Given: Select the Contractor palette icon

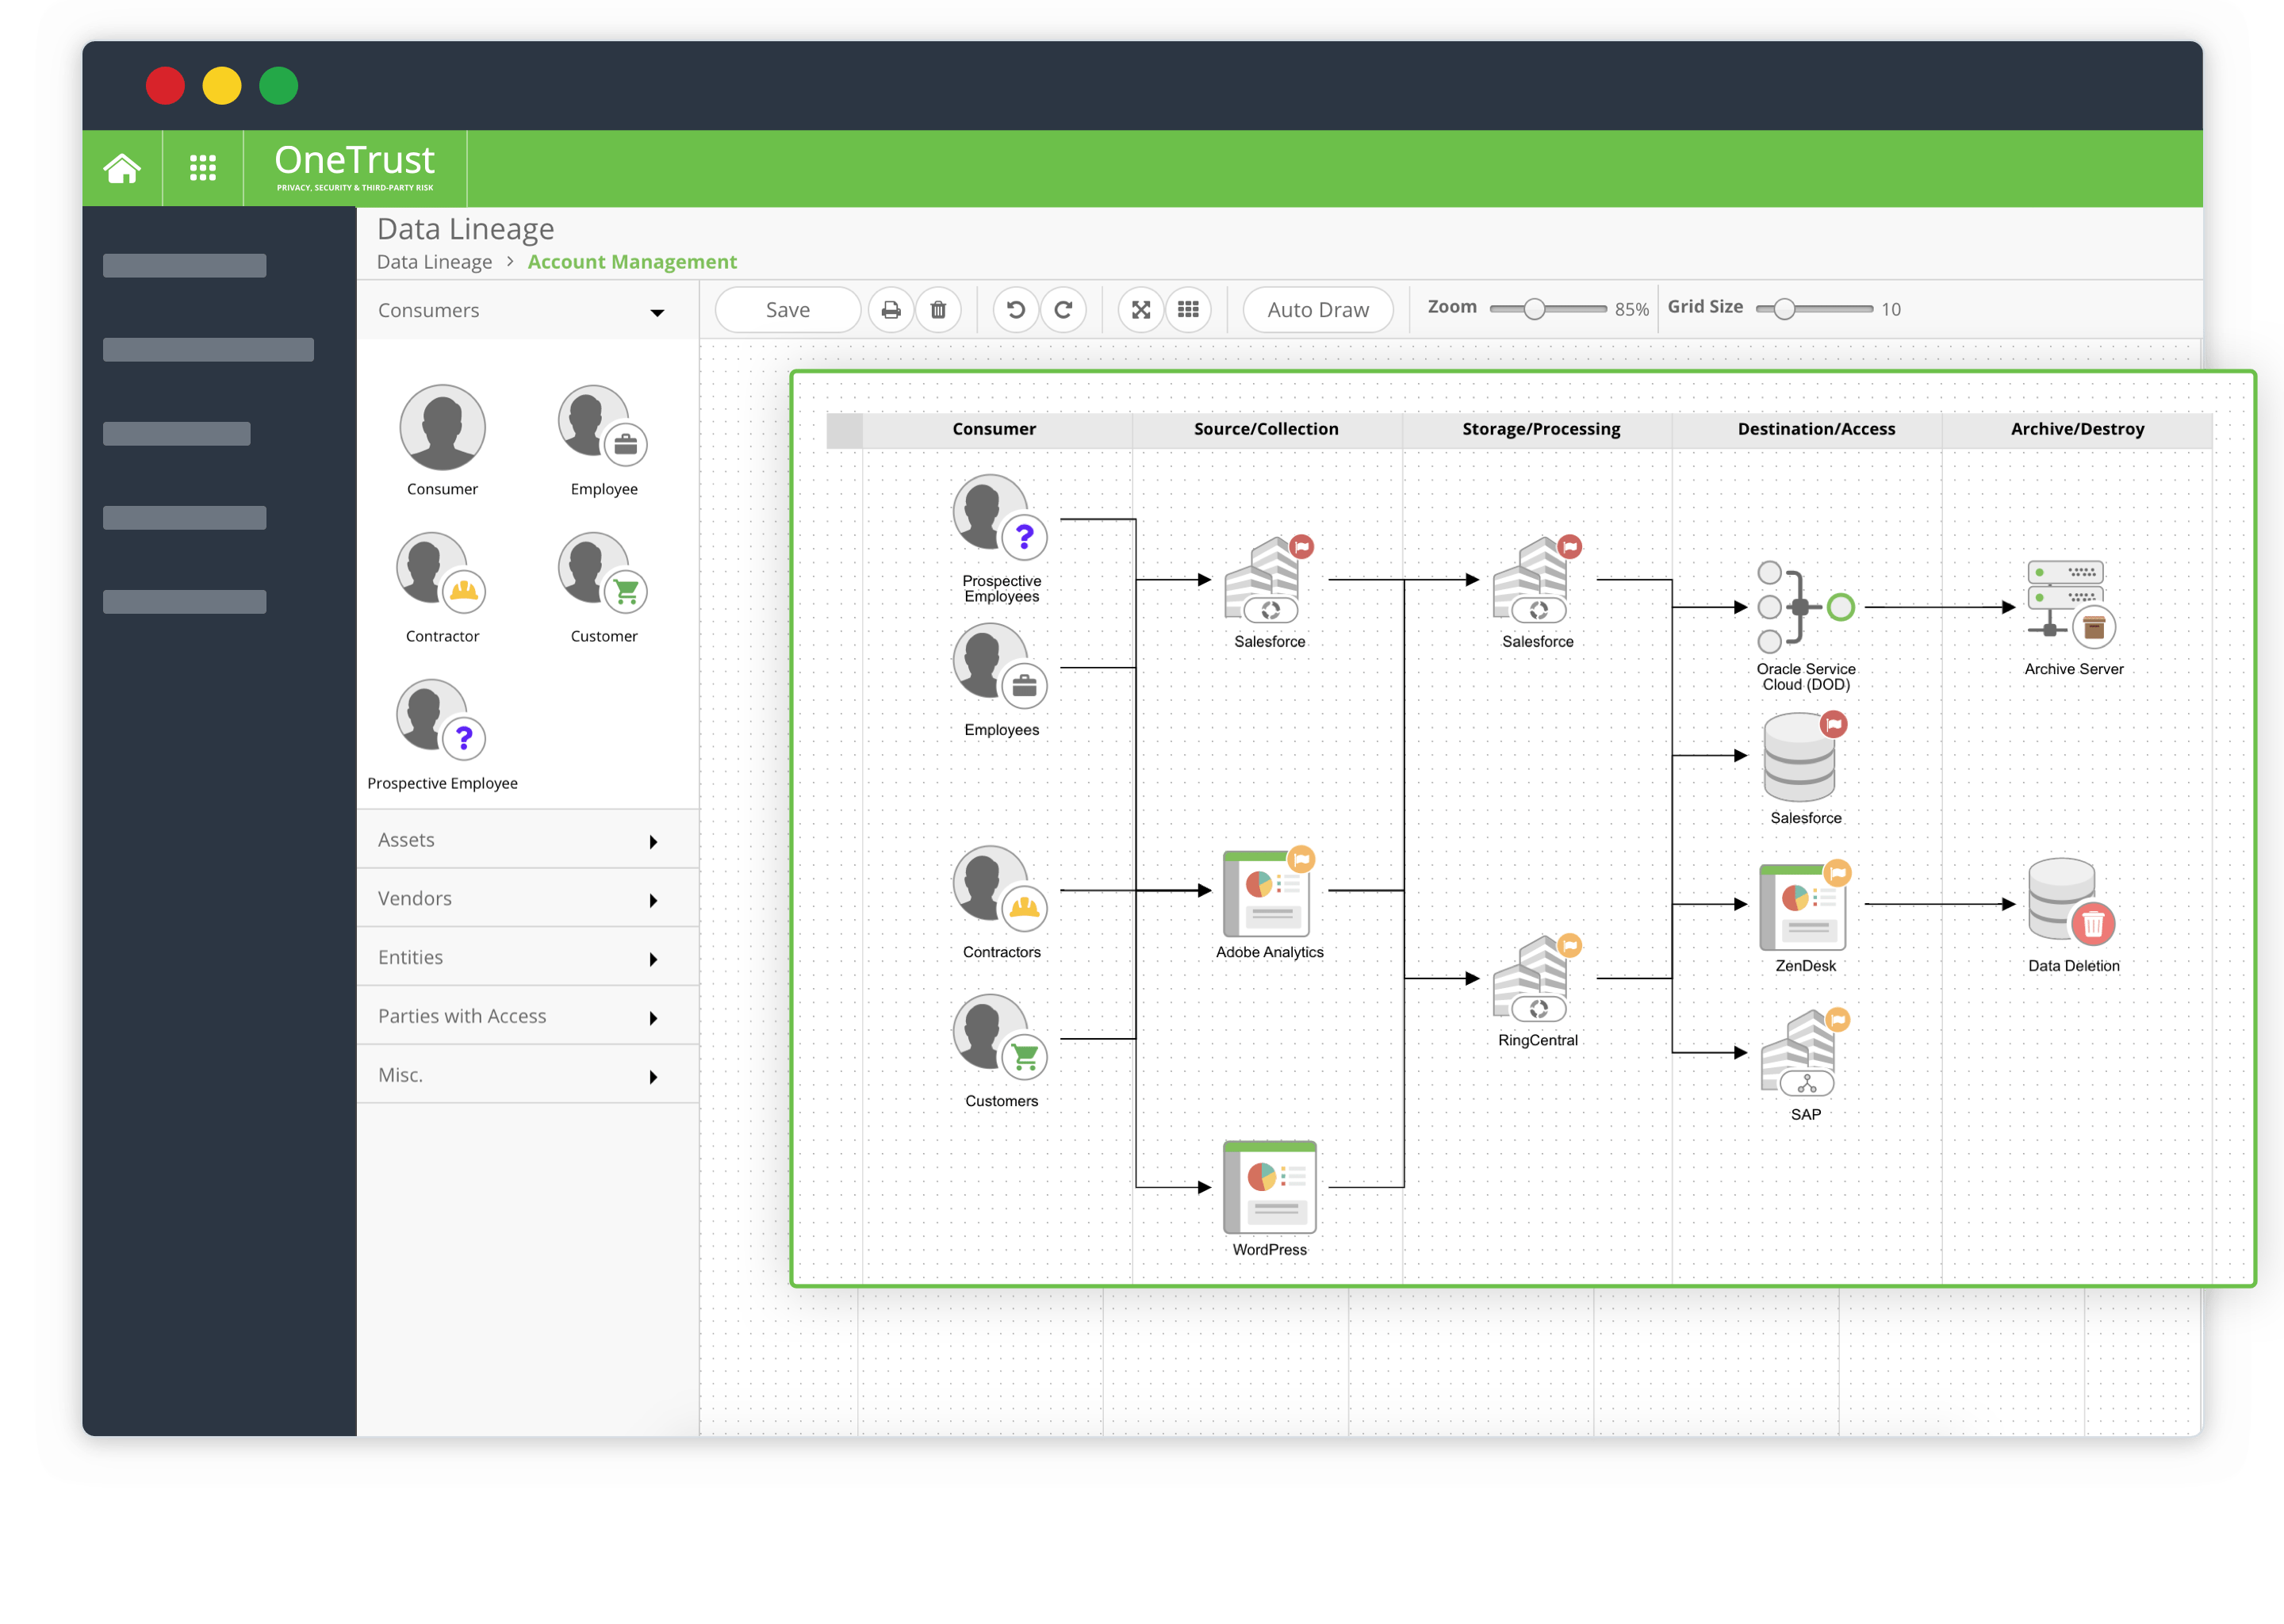Looking at the screenshot, I should coord(441,573).
